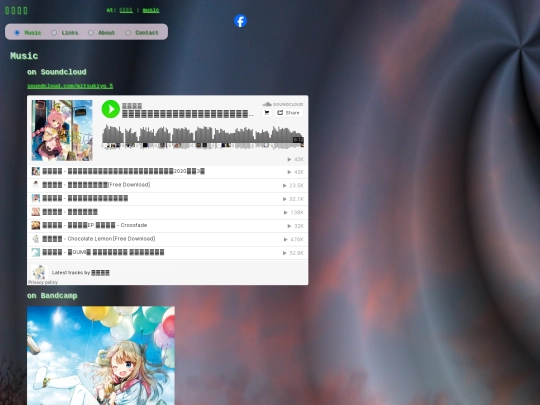Play the SoundCloud track with green button
Viewport: 540px width, 405px height.
(x=111, y=109)
